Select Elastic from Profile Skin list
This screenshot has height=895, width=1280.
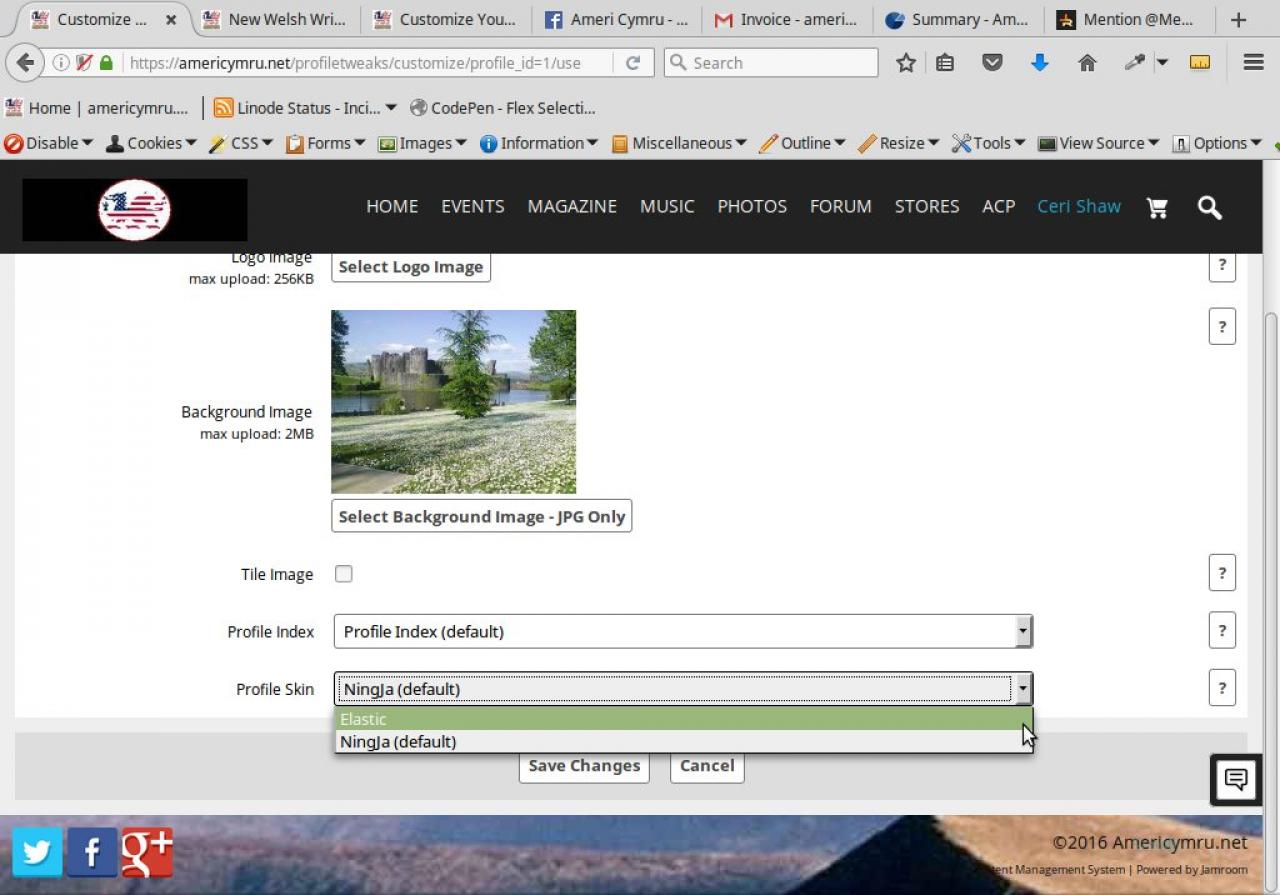(x=682, y=719)
